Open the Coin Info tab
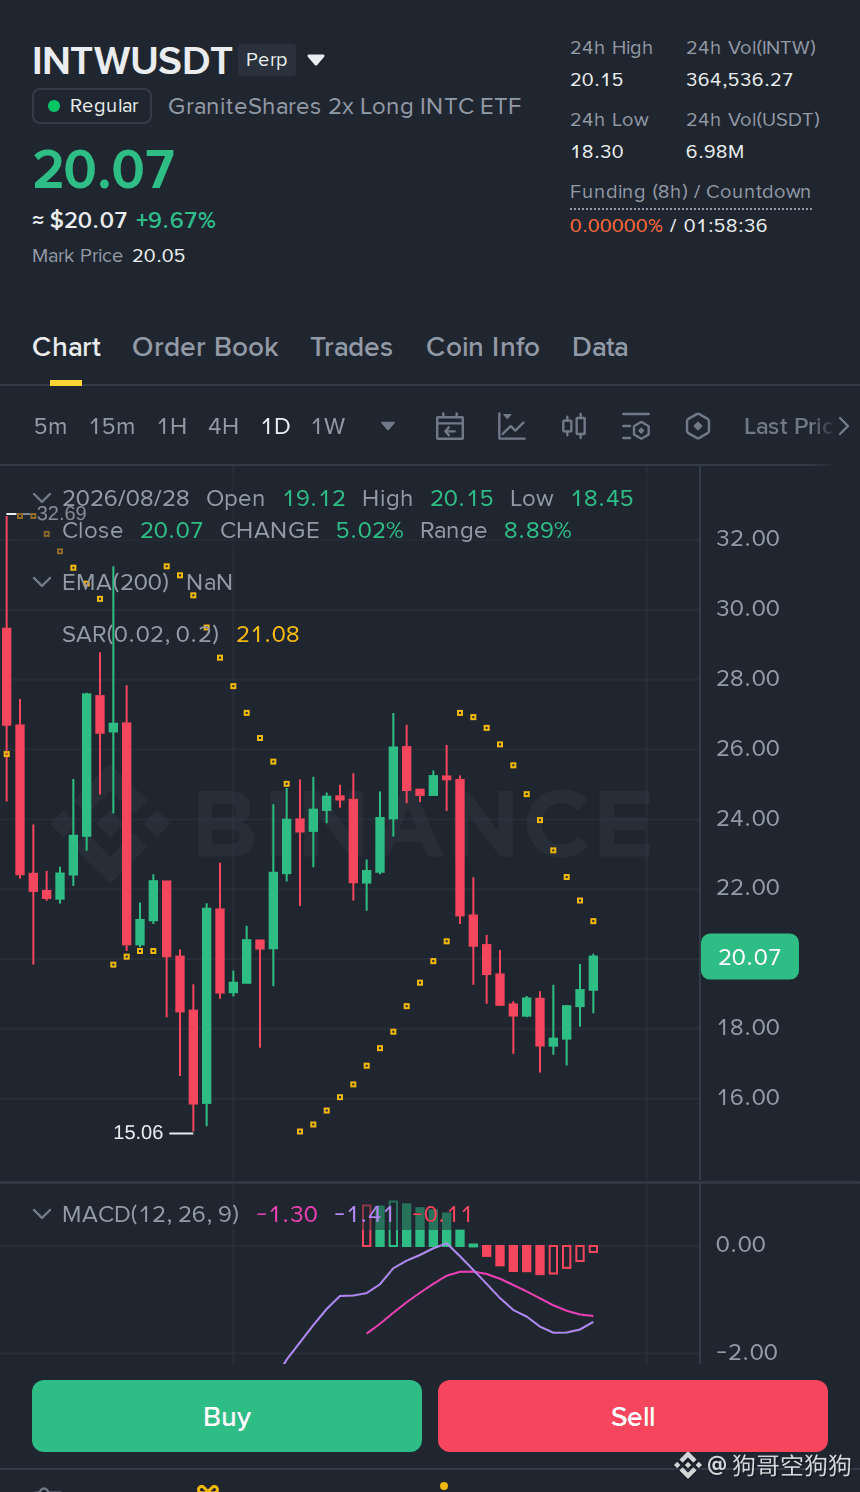Screen dimensions: 860x1492 click(x=483, y=347)
